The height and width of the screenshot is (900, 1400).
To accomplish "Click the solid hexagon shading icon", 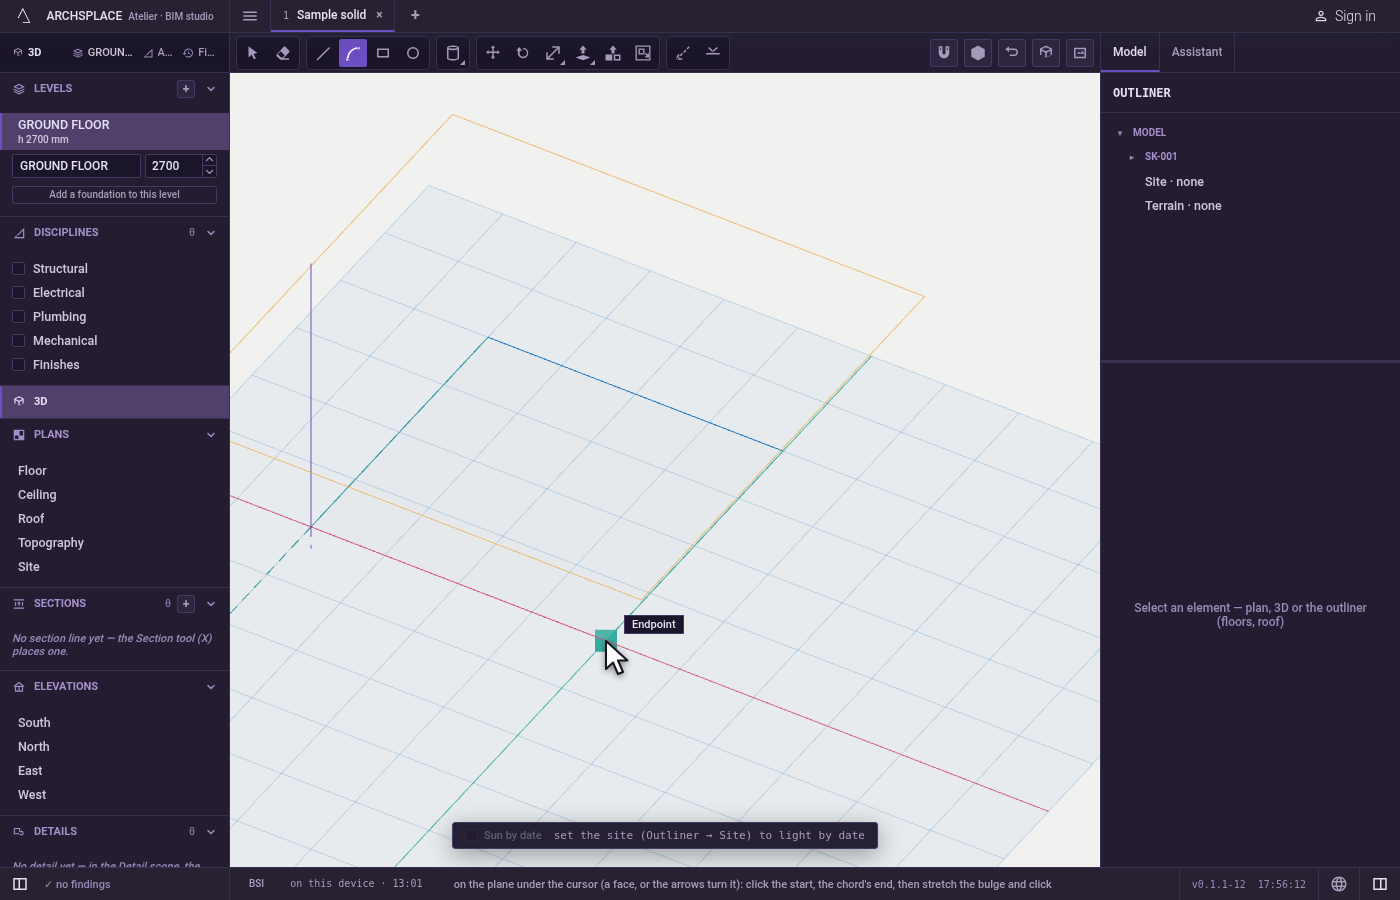I will tap(978, 53).
